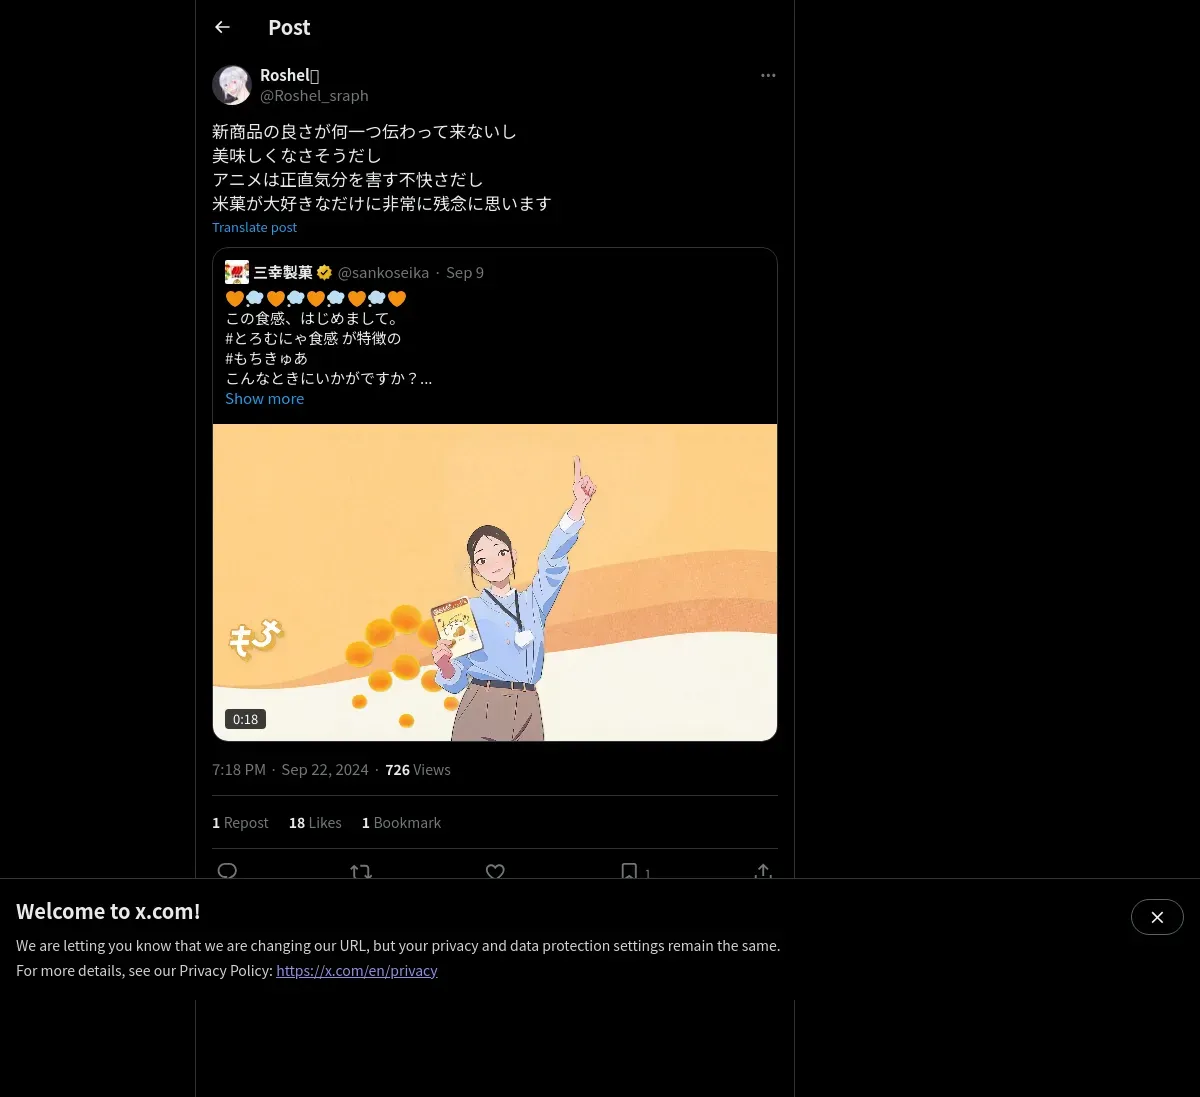Open the 三幸製菓 account avatar icon
The image size is (1200, 1097).
pyautogui.click(x=237, y=272)
